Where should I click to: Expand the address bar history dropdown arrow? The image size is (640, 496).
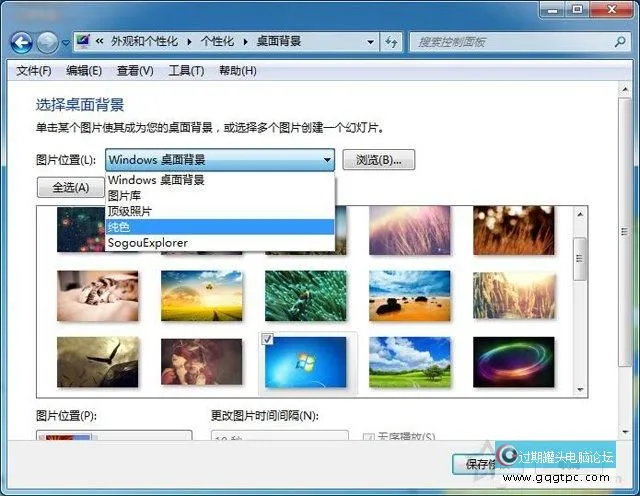tap(370, 42)
